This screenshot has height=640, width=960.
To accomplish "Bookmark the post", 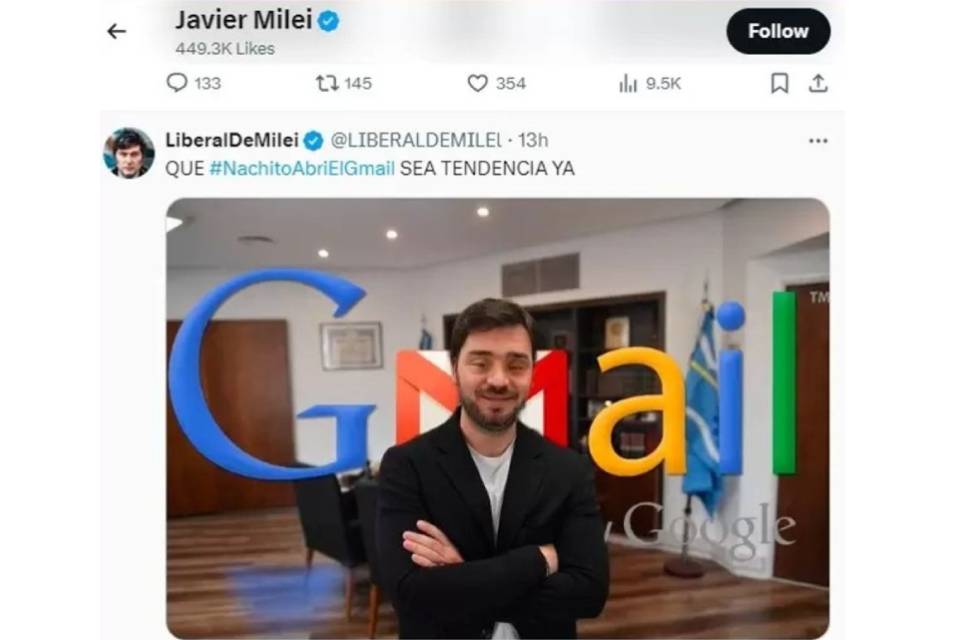I will coord(779,83).
